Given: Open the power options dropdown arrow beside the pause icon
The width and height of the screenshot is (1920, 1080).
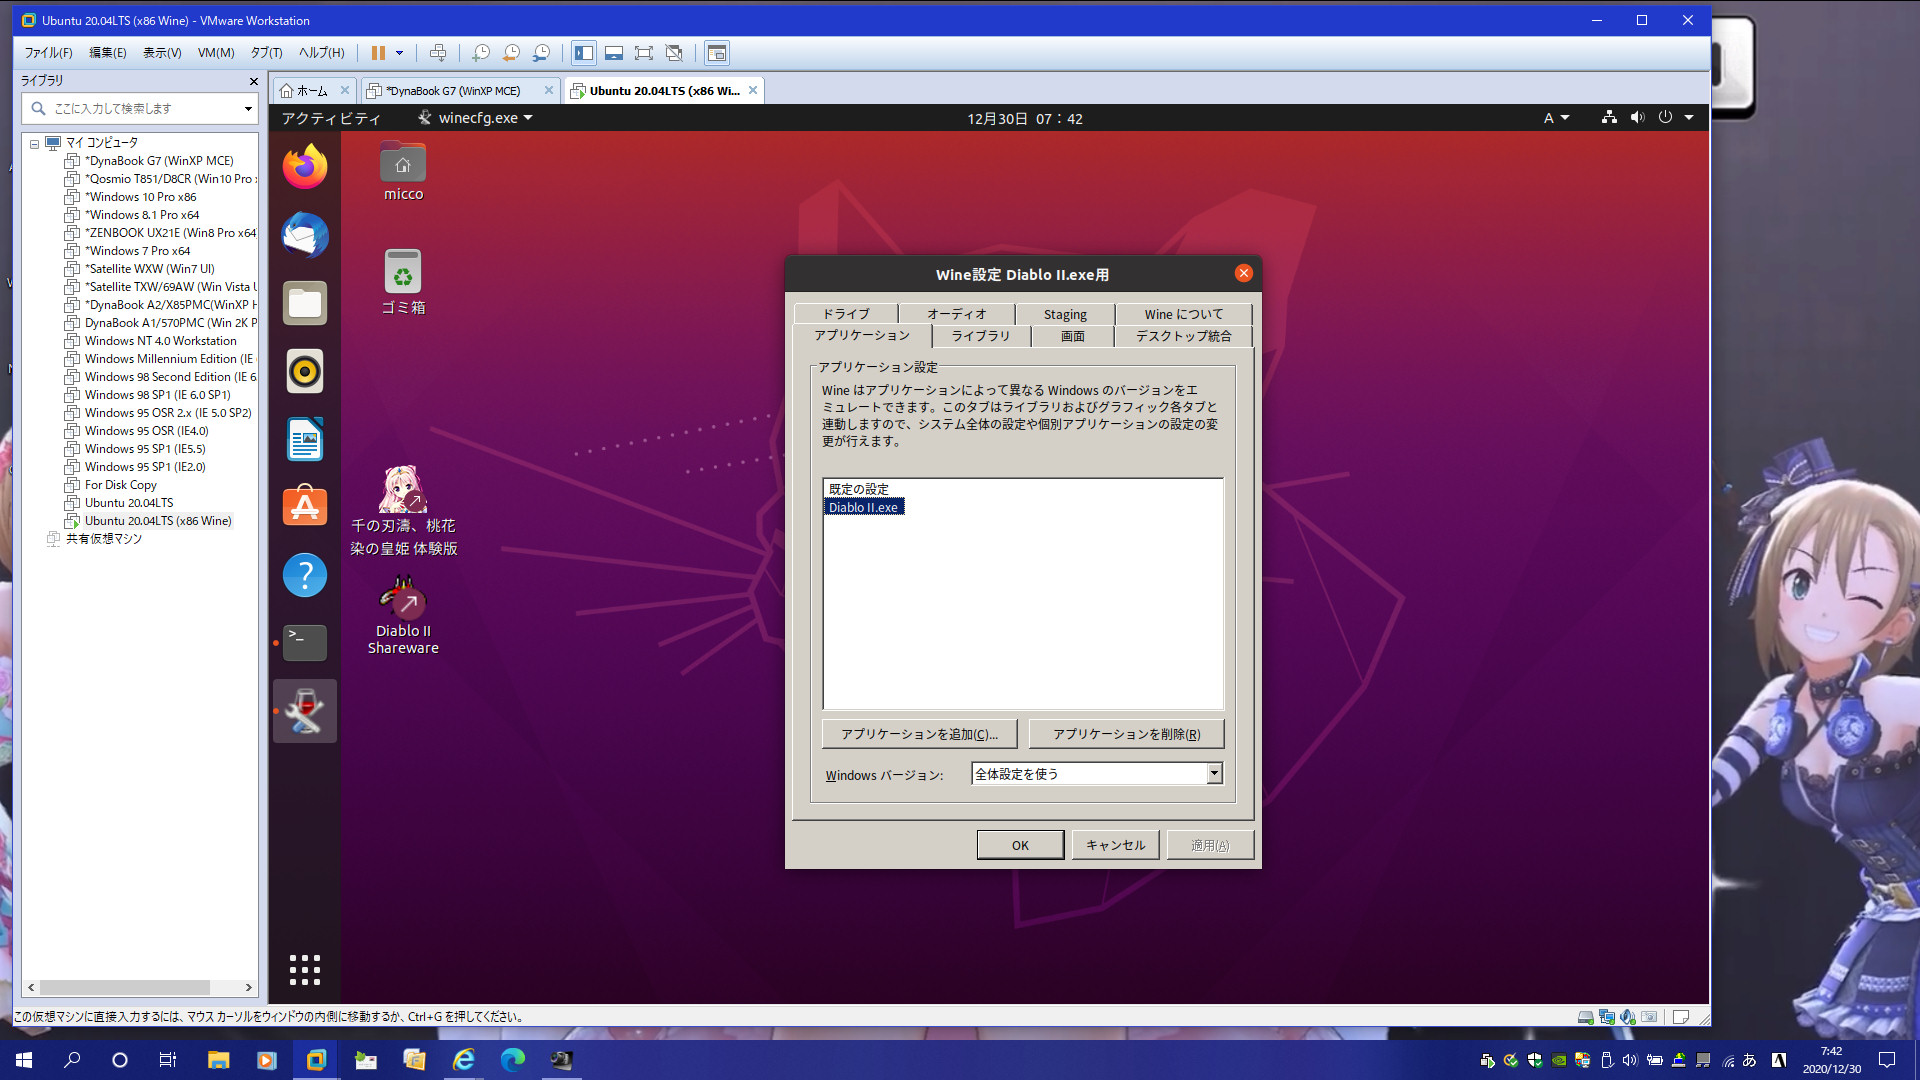Looking at the screenshot, I should click(399, 53).
